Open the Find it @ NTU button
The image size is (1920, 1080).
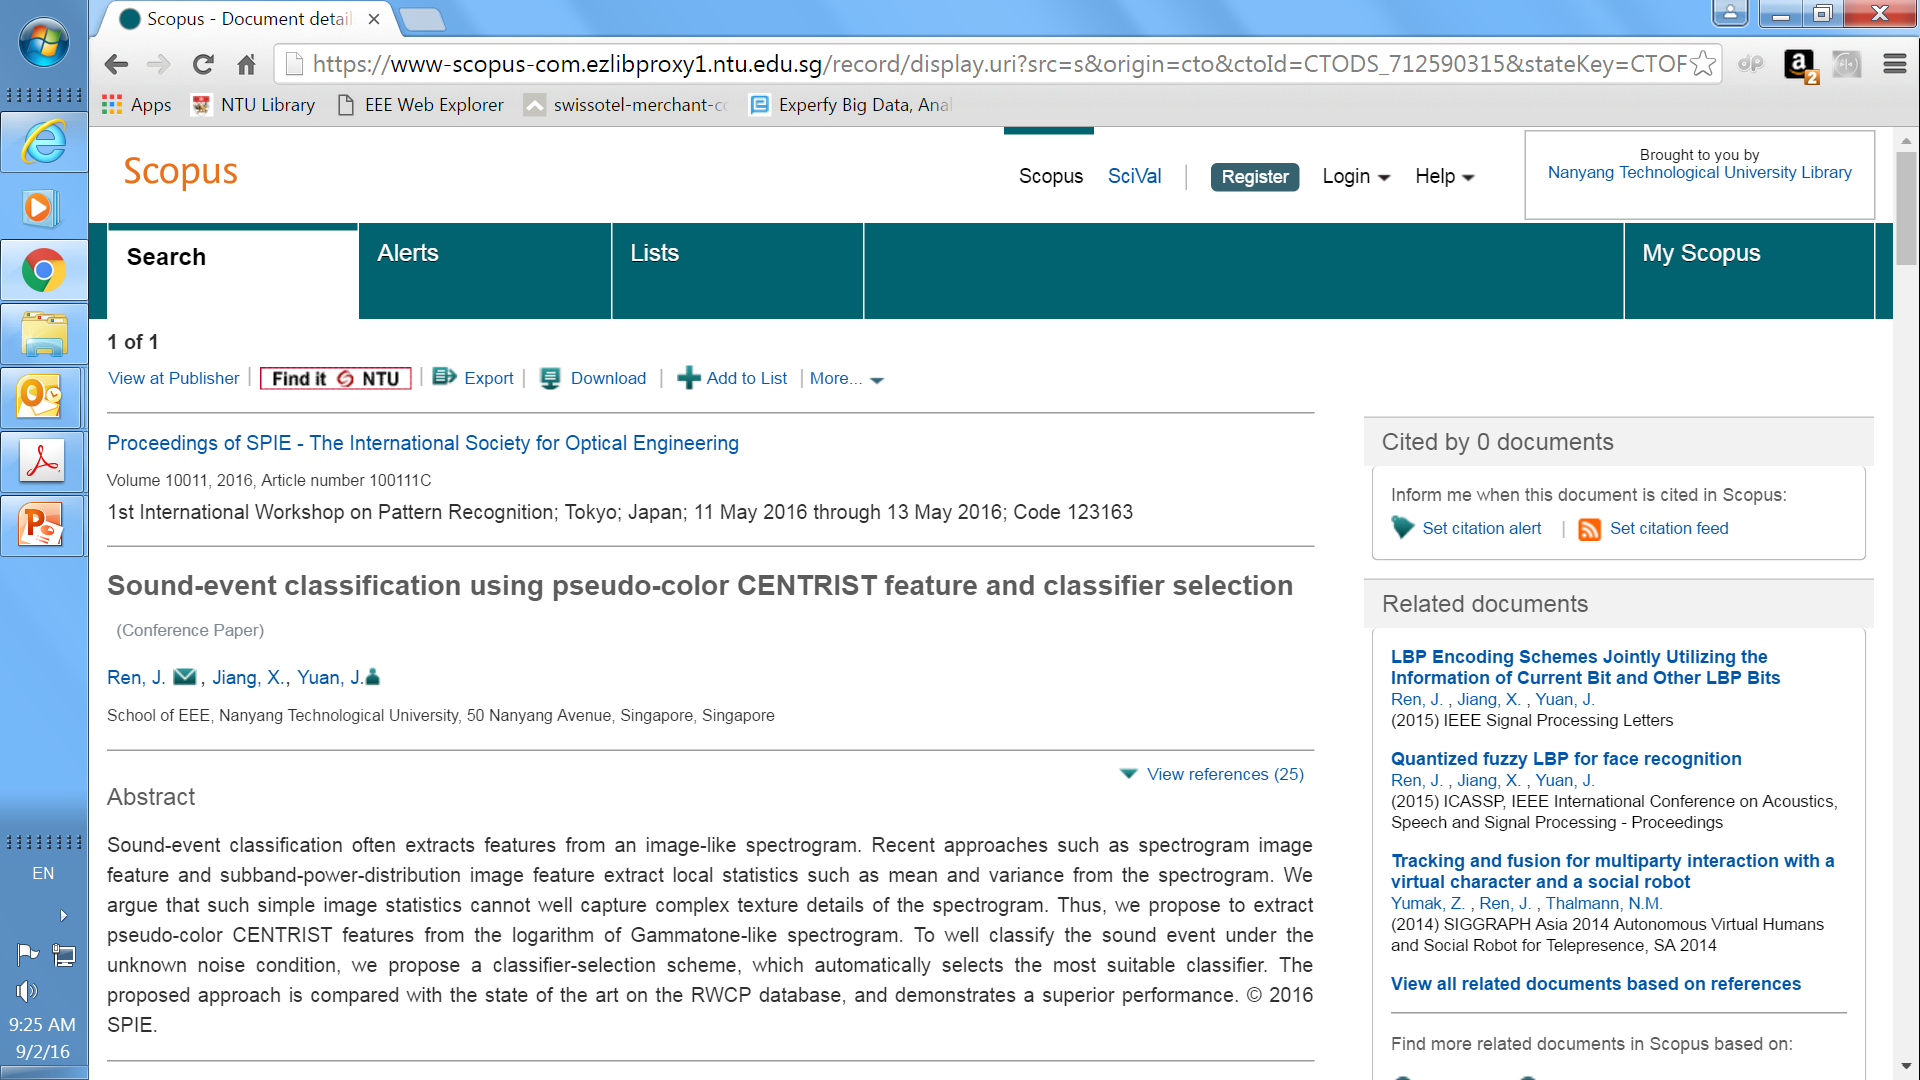(335, 378)
